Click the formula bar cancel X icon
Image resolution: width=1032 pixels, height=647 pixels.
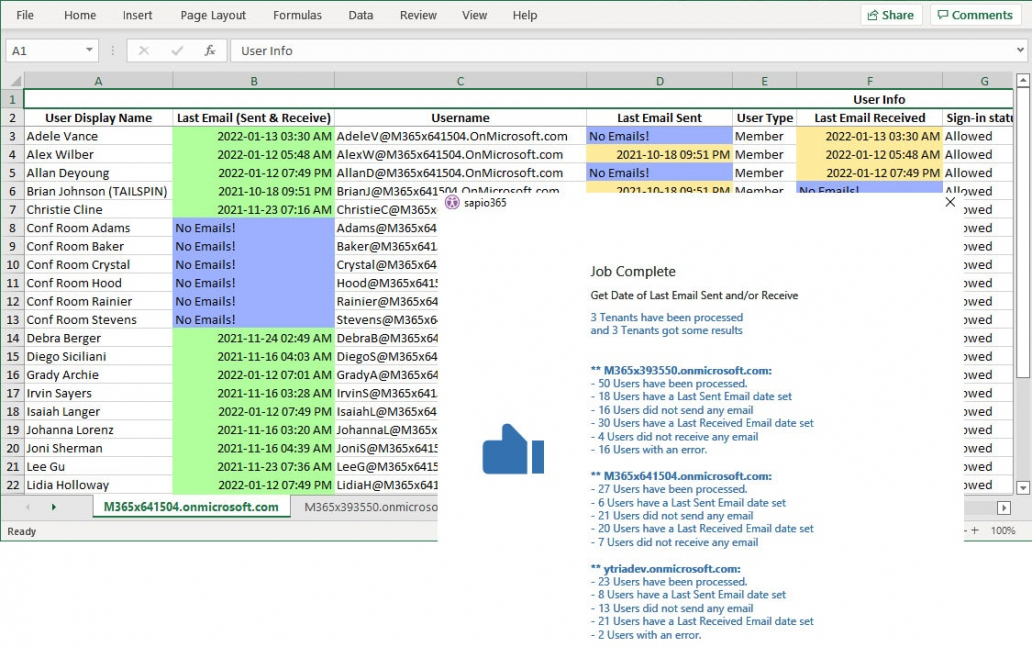143,51
